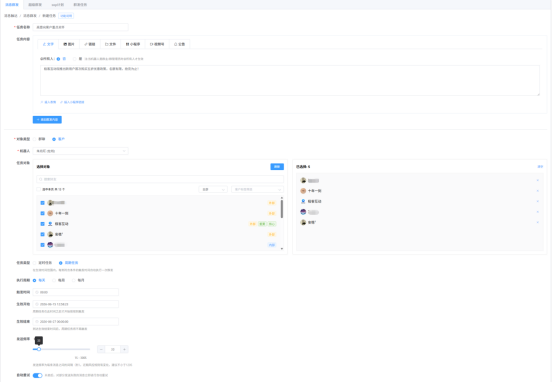Screen dimensions: 553x383
Task: Click the minus button of the frequency stepper
Action: point(101,349)
